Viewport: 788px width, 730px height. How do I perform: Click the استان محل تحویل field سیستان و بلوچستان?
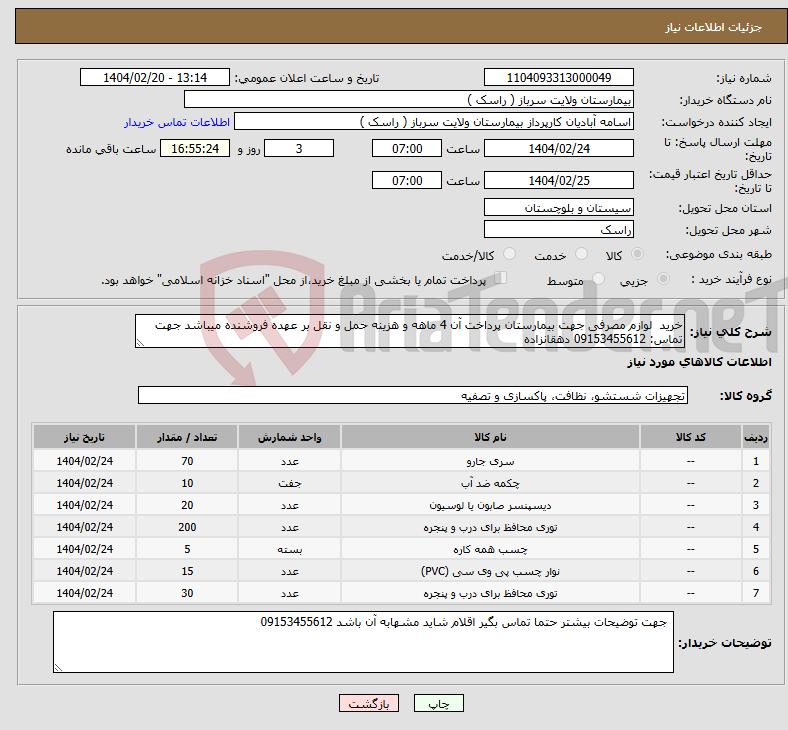tap(558, 207)
